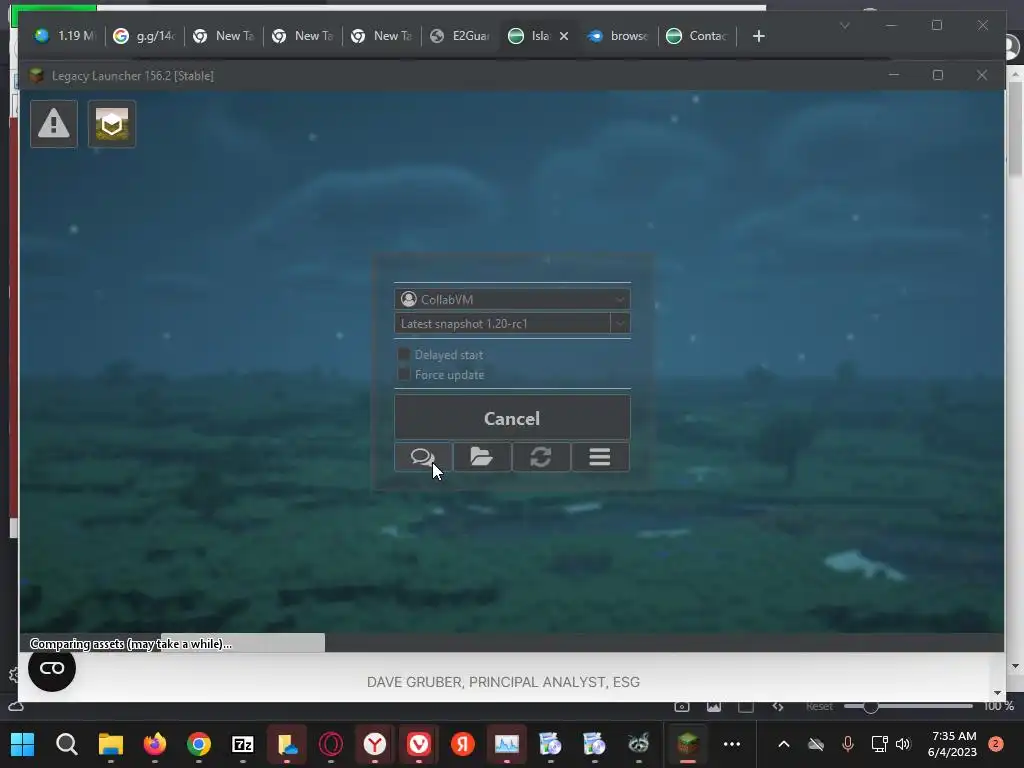Switch to the g.g/14 Google tab
Image resolution: width=1024 pixels, height=768 pixels.
pyautogui.click(x=144, y=36)
